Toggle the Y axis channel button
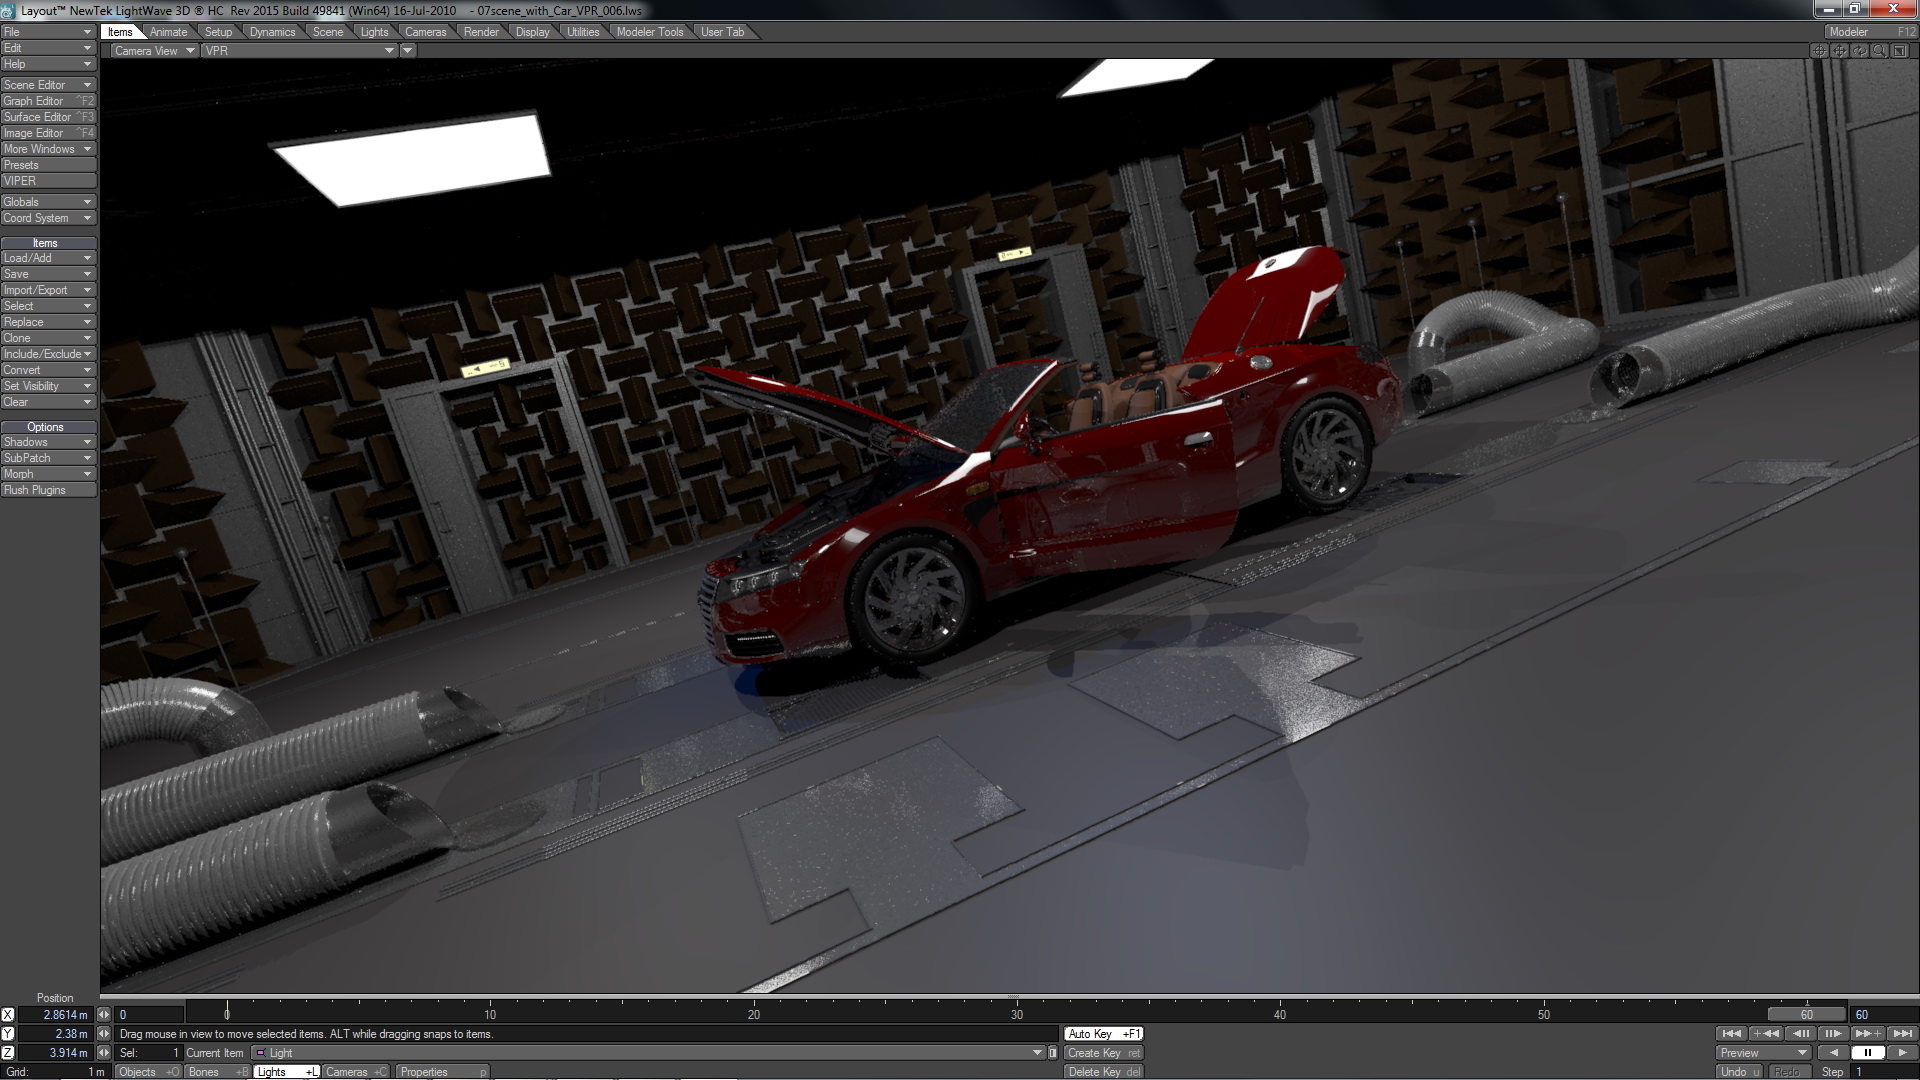 [8, 1034]
